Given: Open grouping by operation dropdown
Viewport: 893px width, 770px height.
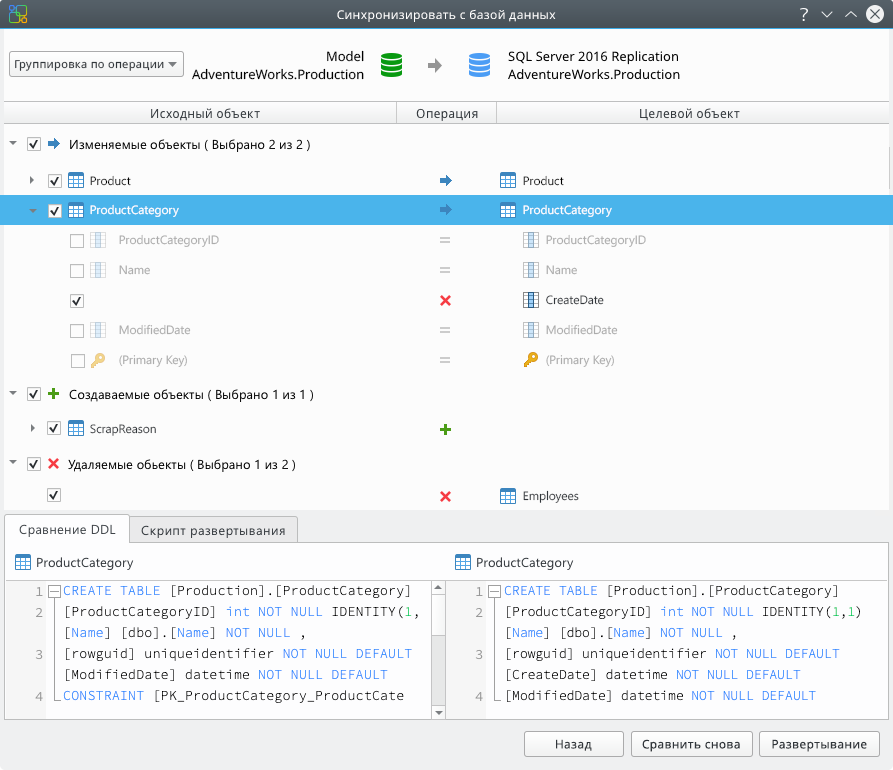Looking at the screenshot, I should [x=96, y=64].
